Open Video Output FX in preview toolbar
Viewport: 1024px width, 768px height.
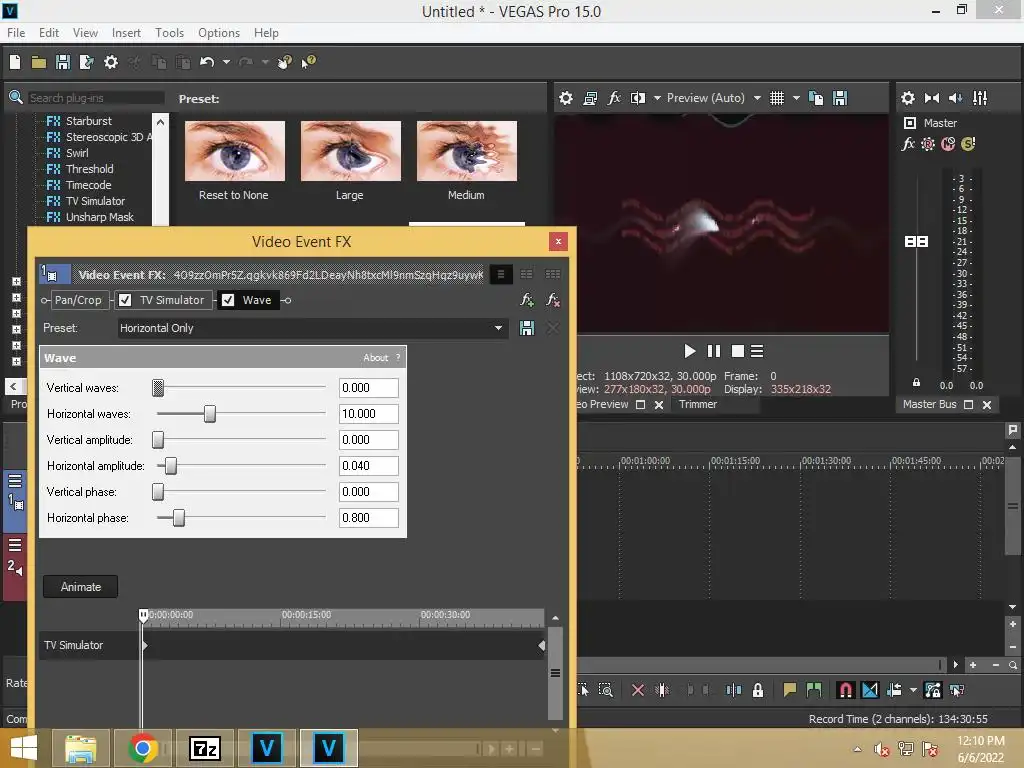tap(614, 98)
